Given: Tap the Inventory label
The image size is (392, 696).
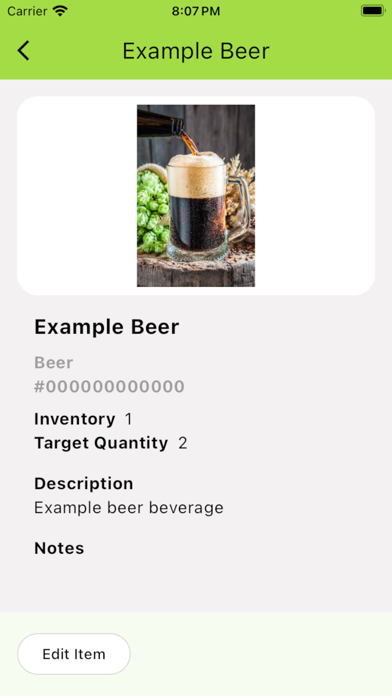Looking at the screenshot, I should pos(75,419).
